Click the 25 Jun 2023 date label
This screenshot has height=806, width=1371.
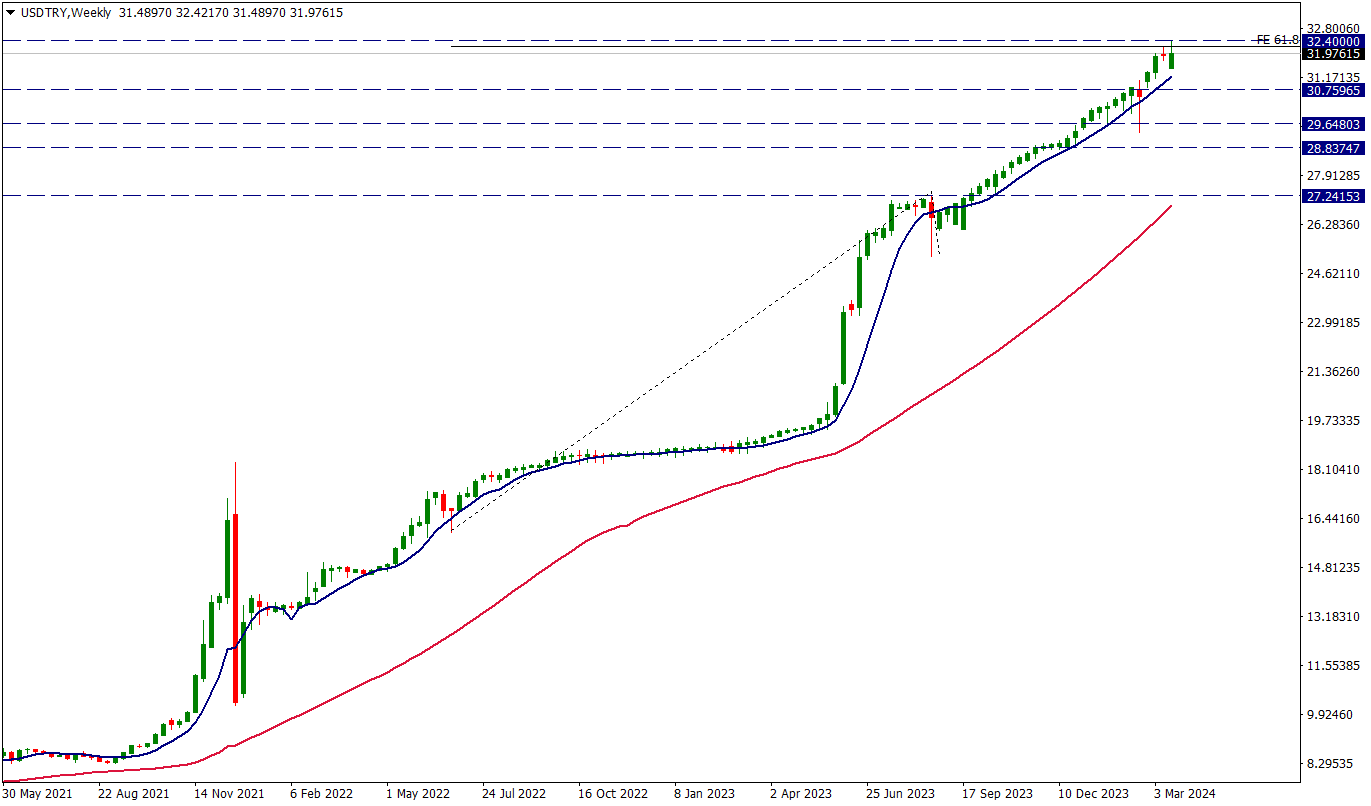click(x=902, y=794)
